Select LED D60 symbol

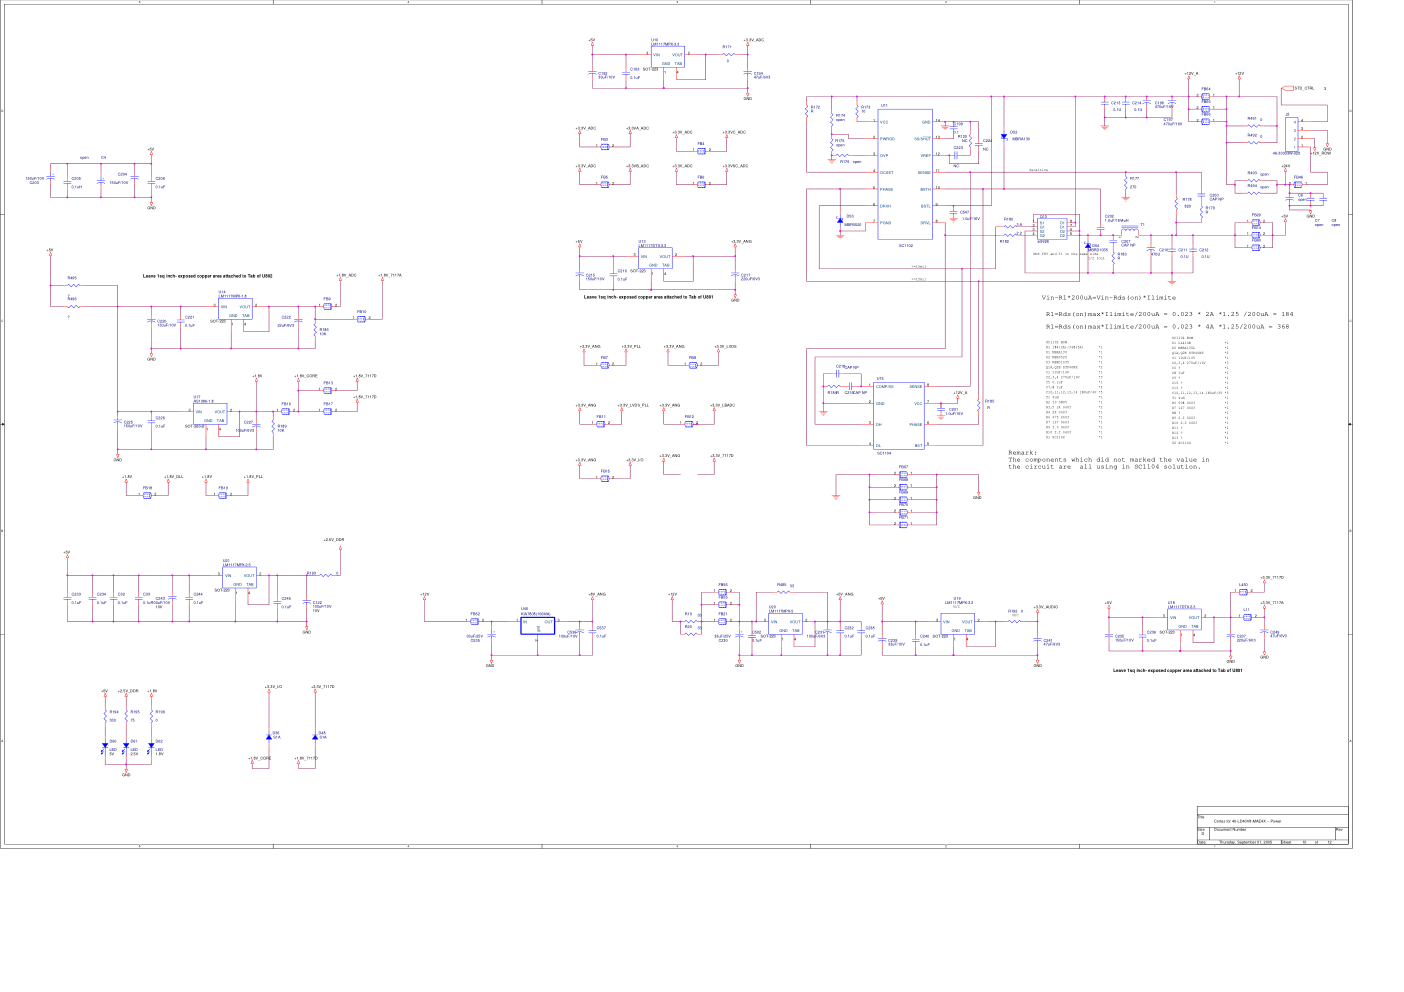pyautogui.click(x=104, y=746)
